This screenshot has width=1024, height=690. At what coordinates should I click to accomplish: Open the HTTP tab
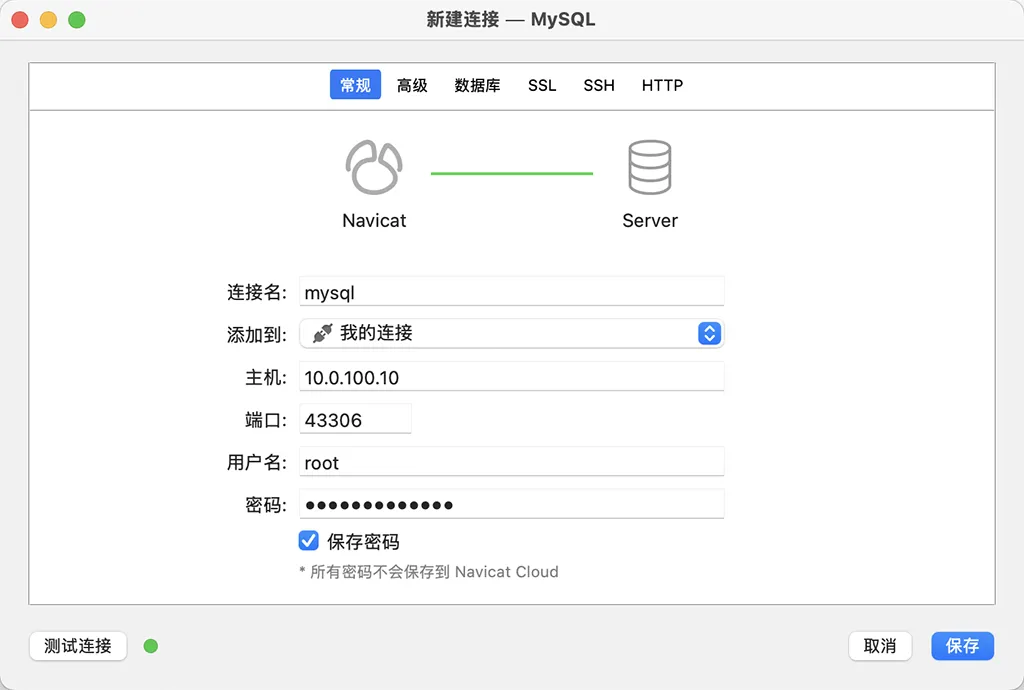point(662,85)
